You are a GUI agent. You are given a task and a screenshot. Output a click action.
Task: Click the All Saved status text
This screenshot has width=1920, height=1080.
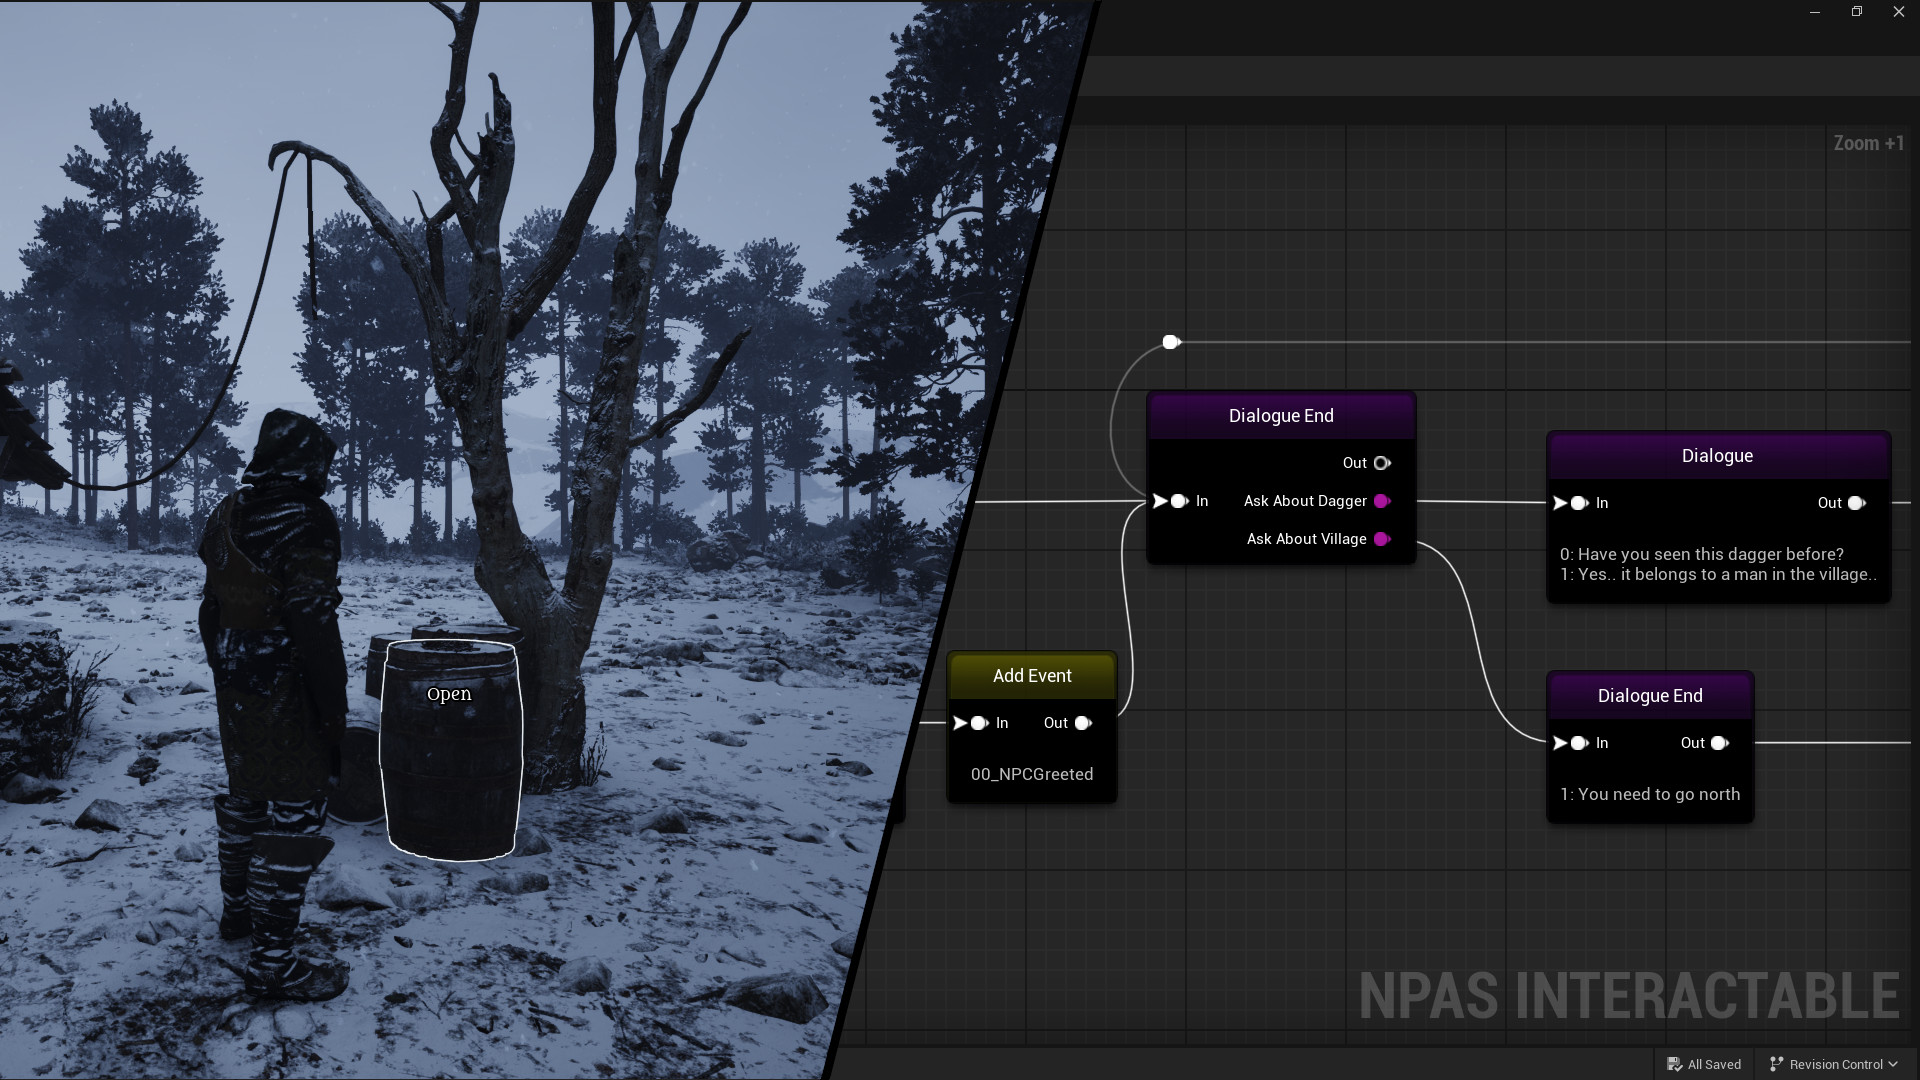coord(1714,1064)
